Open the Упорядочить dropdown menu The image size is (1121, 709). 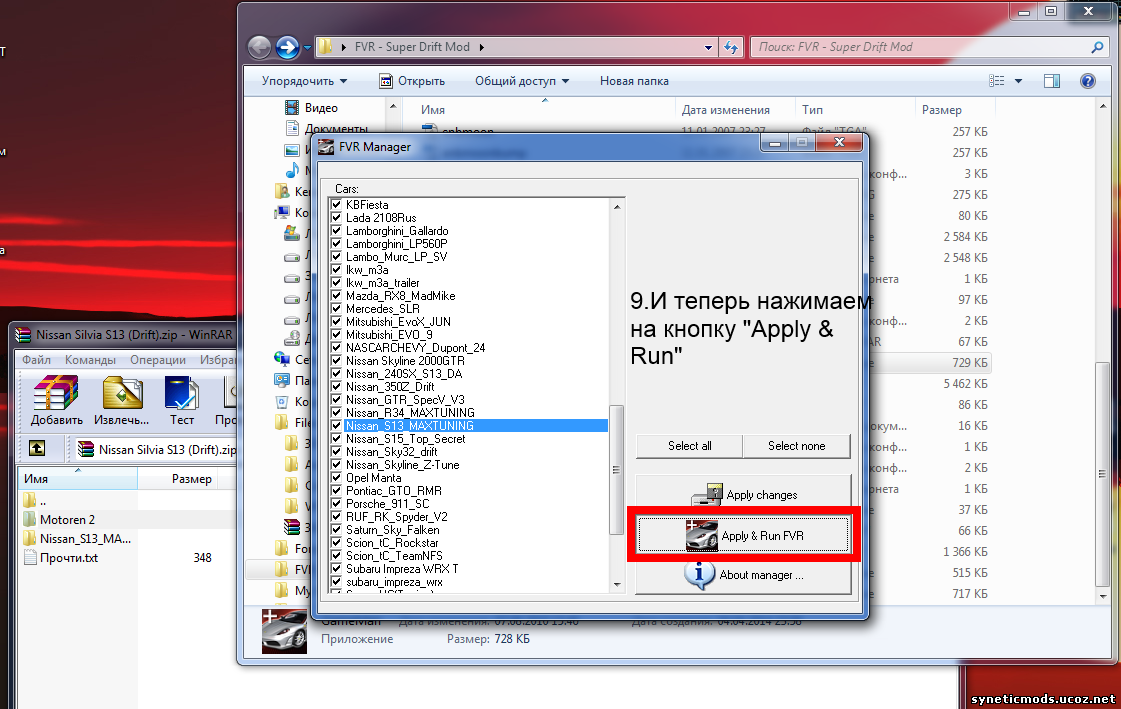tap(304, 81)
